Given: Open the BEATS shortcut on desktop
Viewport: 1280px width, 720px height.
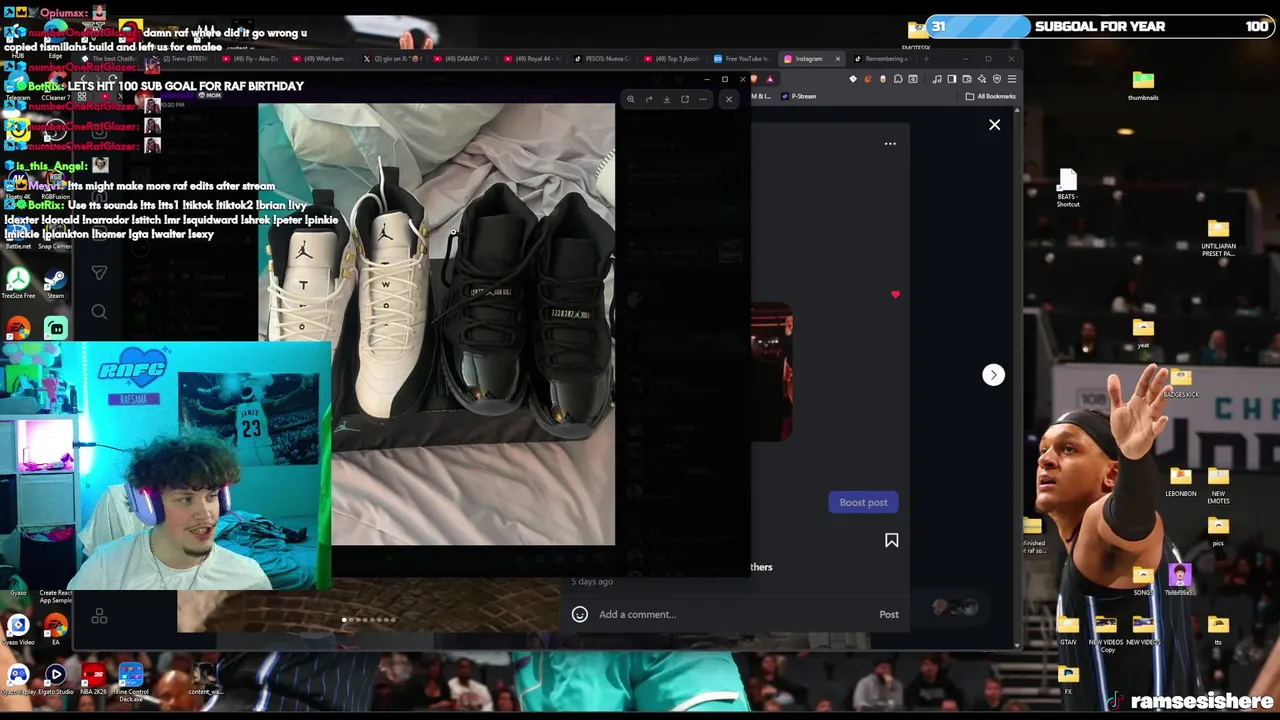Looking at the screenshot, I should pos(1068,187).
